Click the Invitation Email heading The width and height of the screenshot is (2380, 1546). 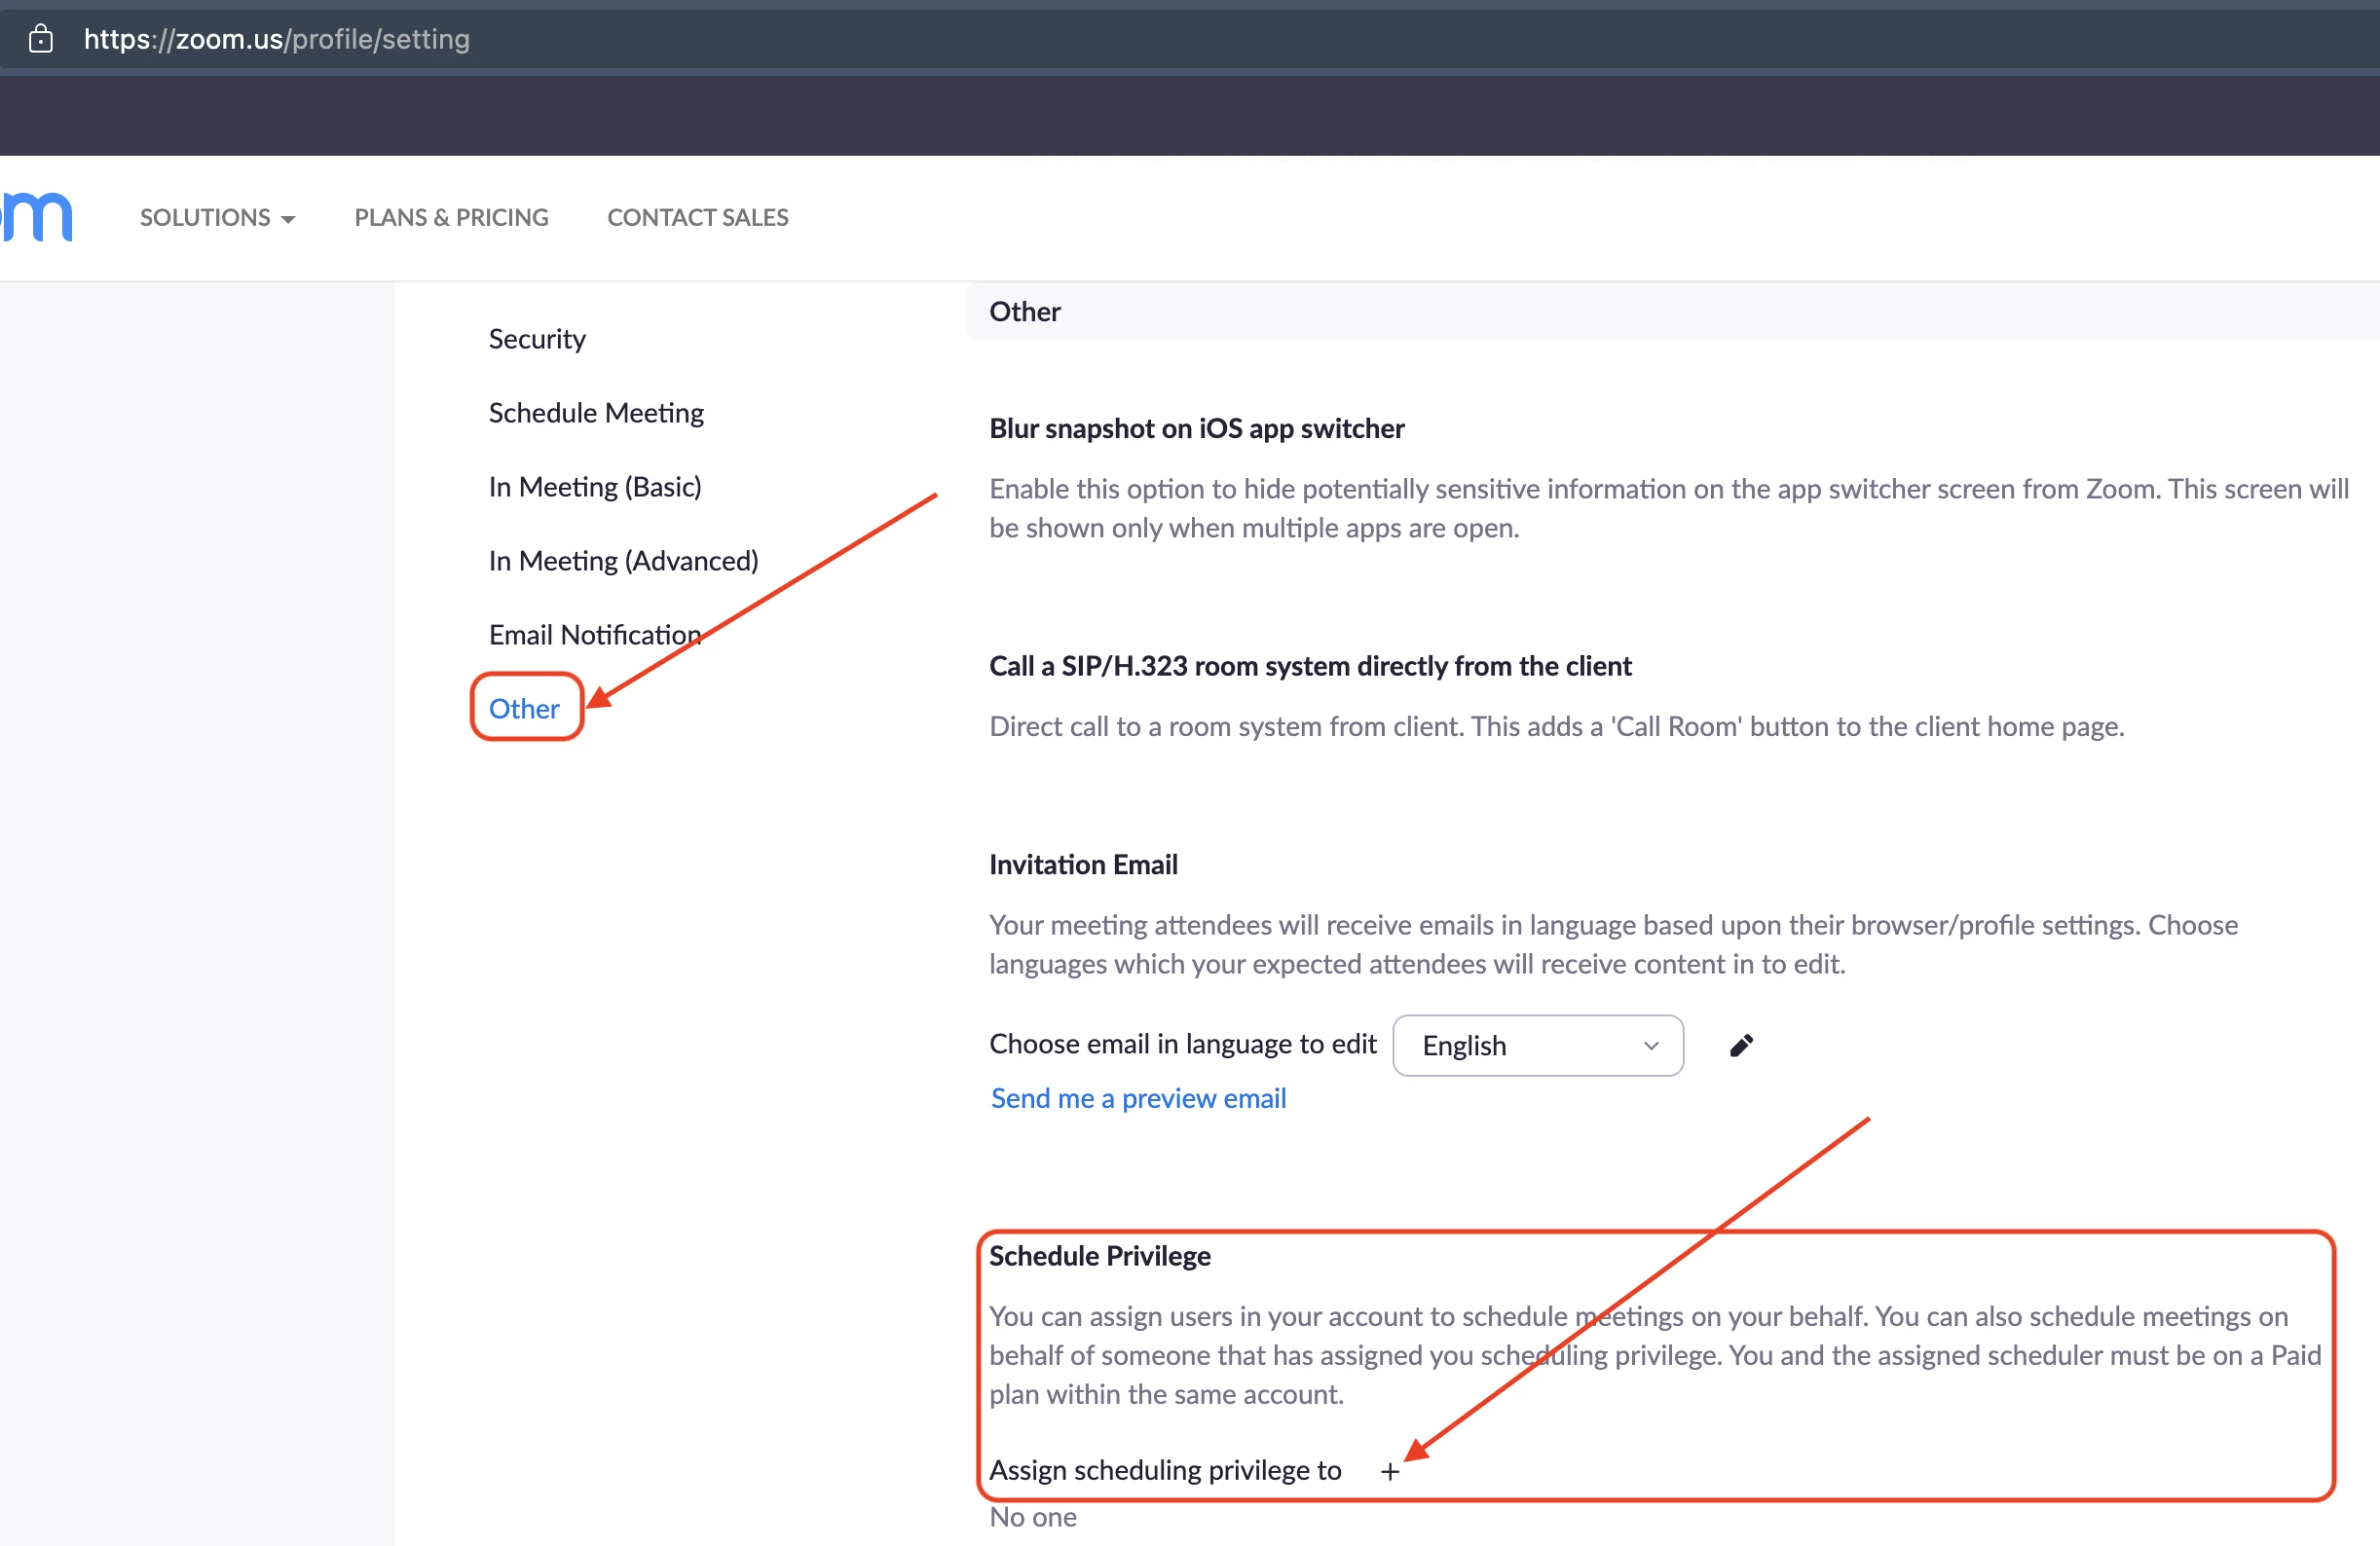coord(1083,864)
